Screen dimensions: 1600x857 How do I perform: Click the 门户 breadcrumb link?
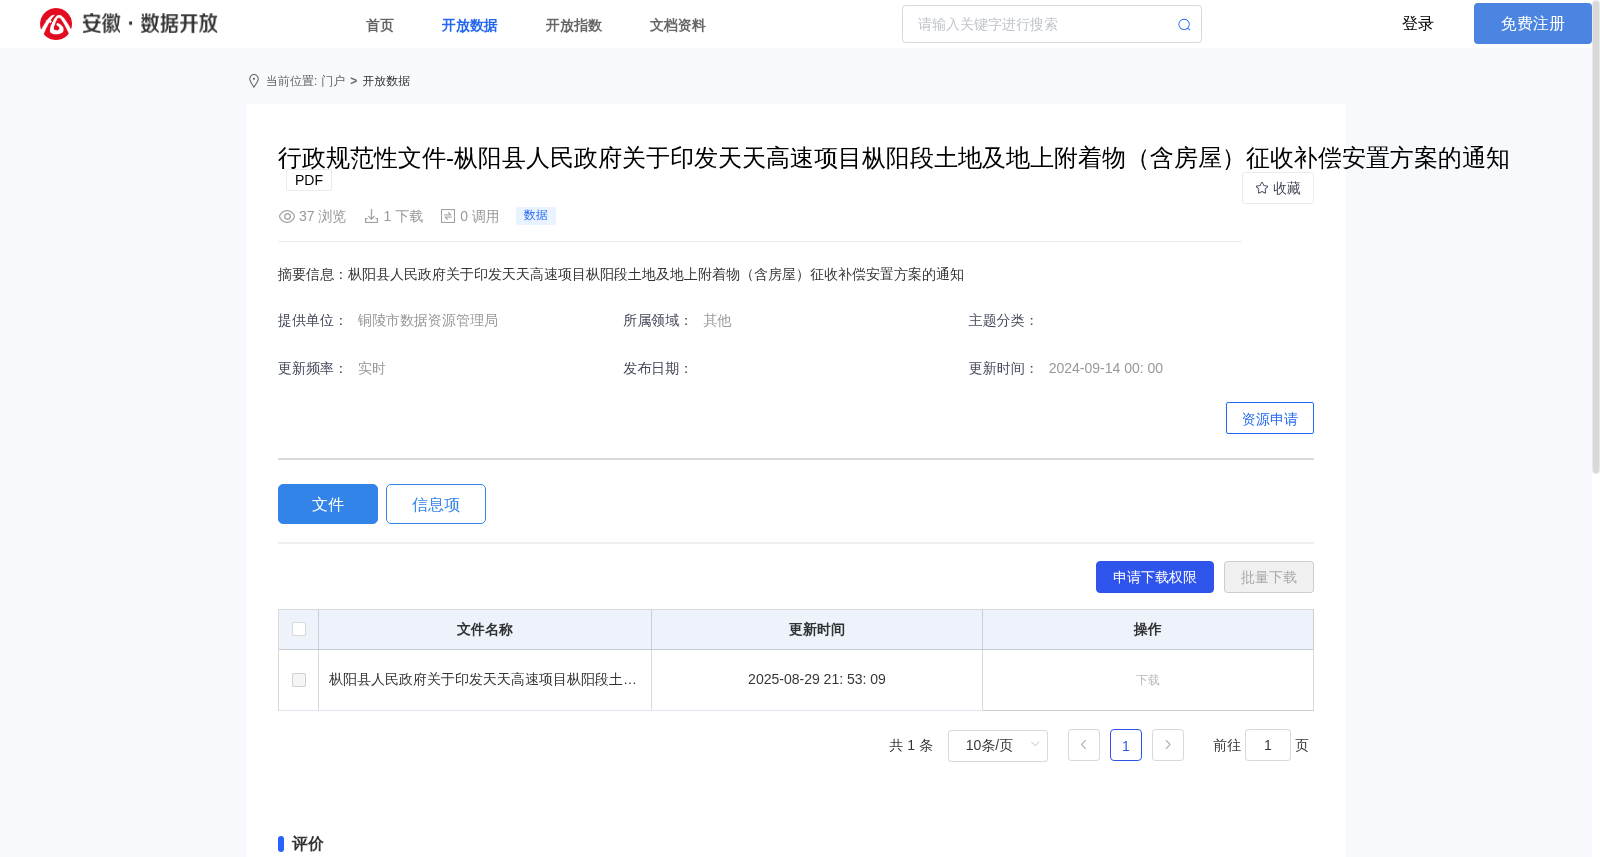(x=333, y=81)
